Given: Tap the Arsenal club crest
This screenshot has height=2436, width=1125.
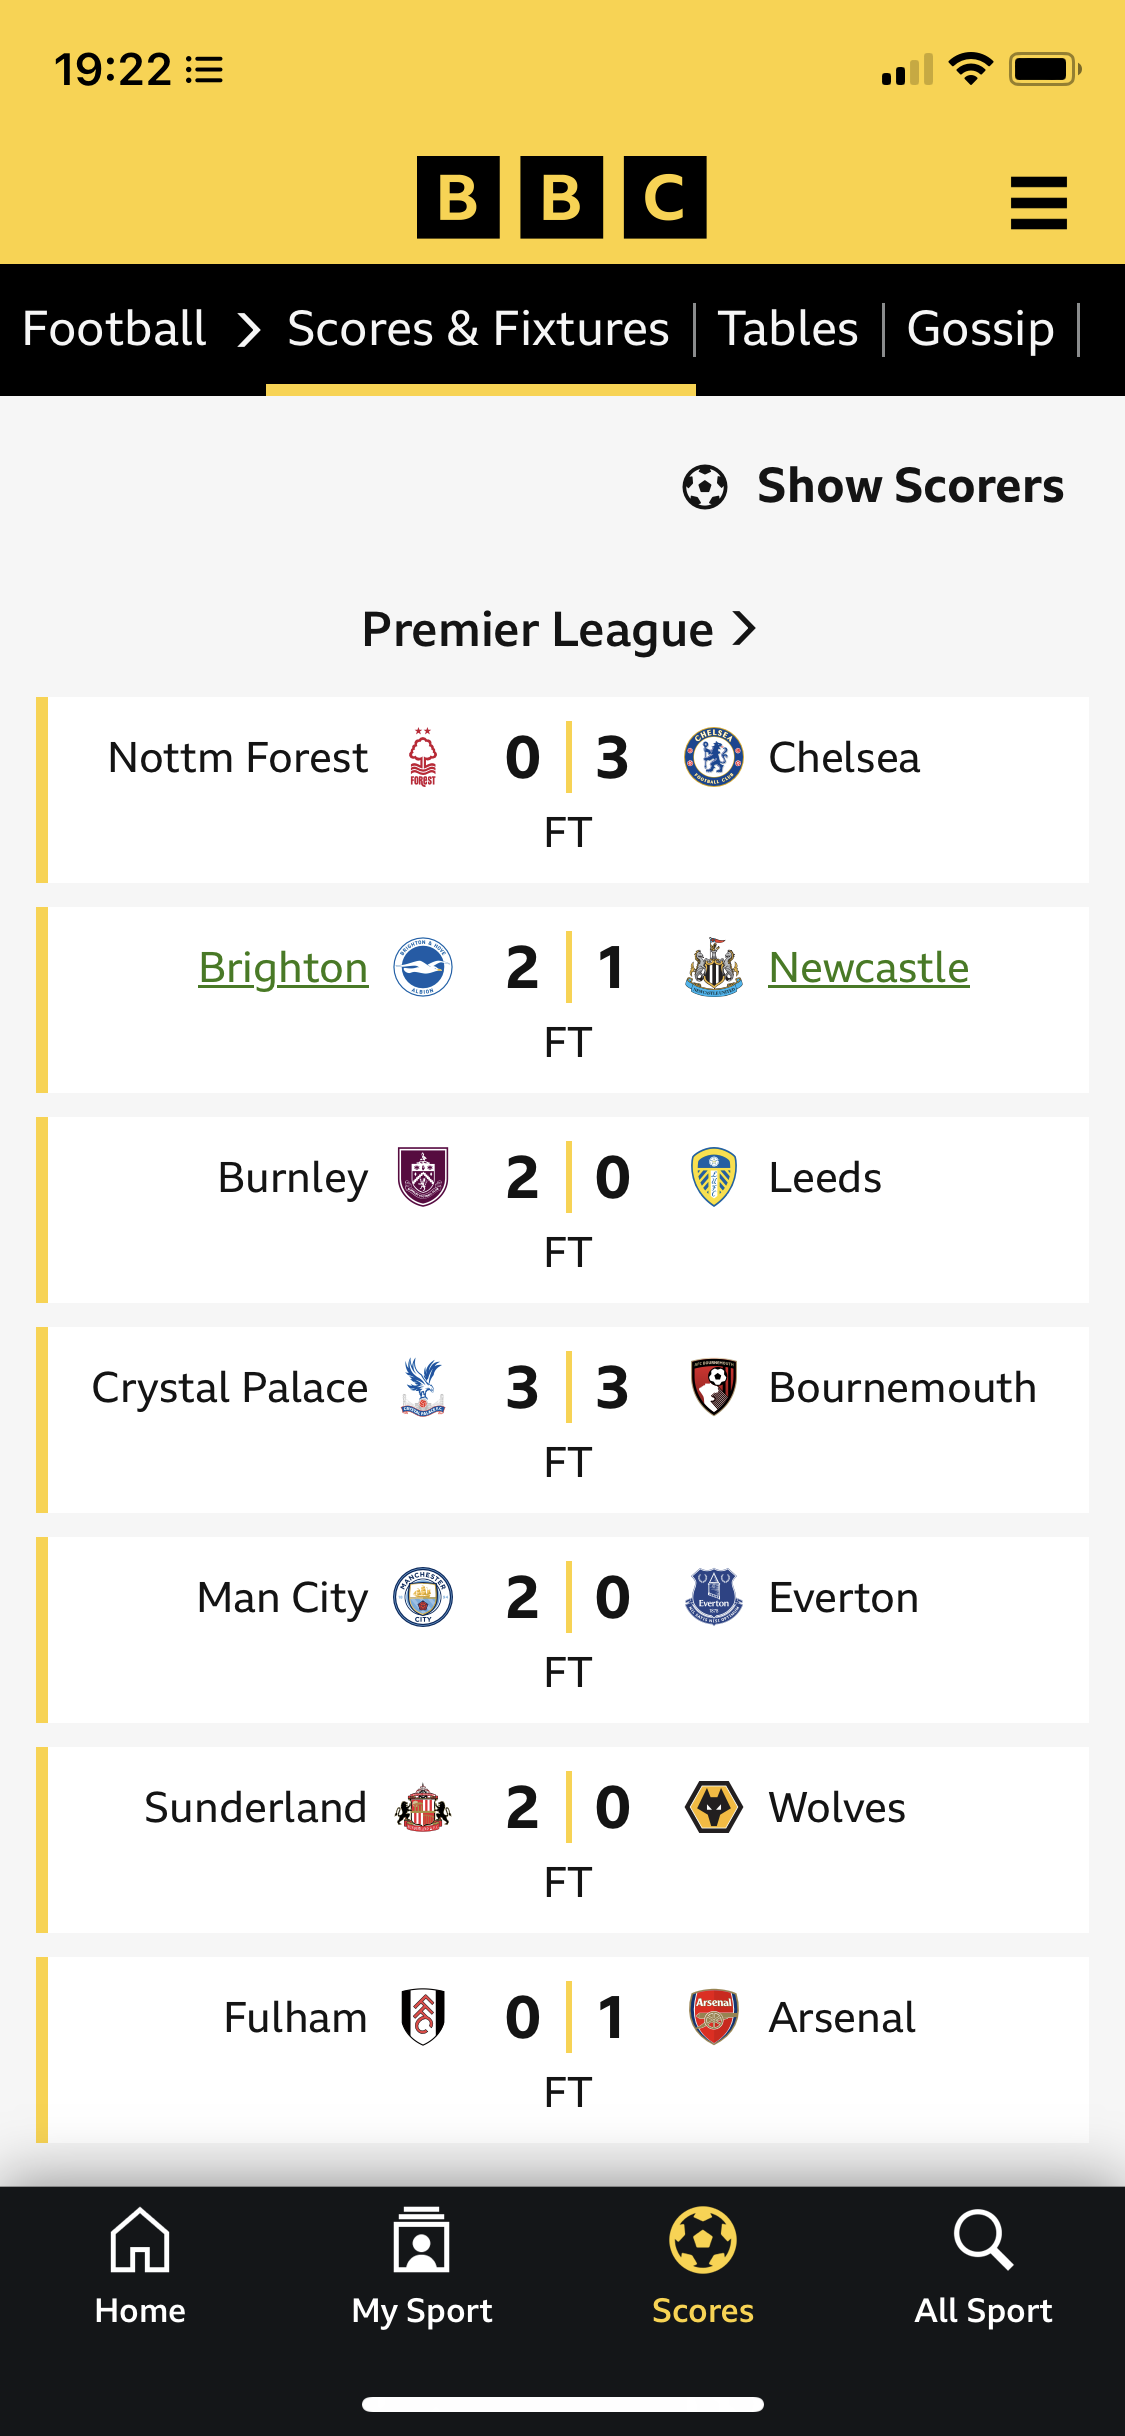Looking at the screenshot, I should [713, 2017].
